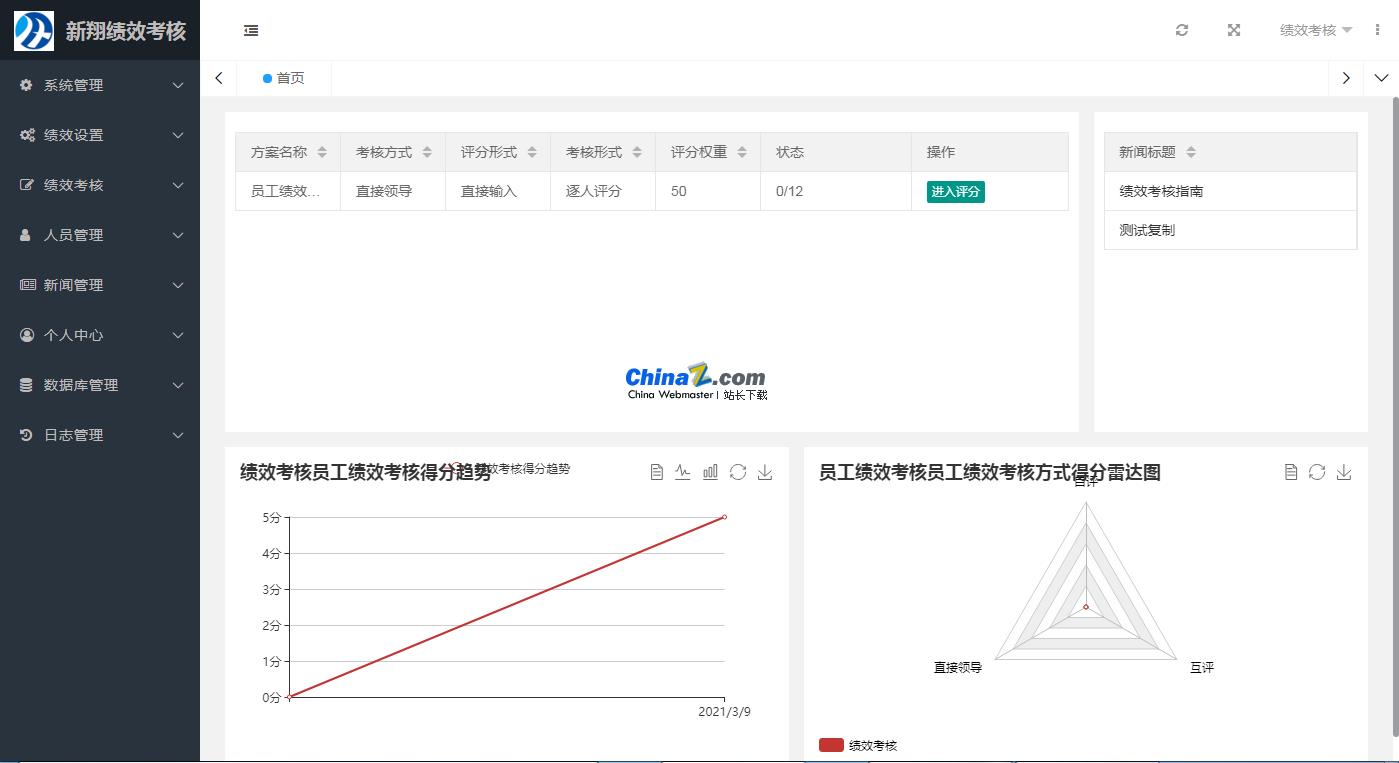The image size is (1399, 763).
Task: Expand the 绩效考核 sidebar menu
Action: [x=100, y=185]
